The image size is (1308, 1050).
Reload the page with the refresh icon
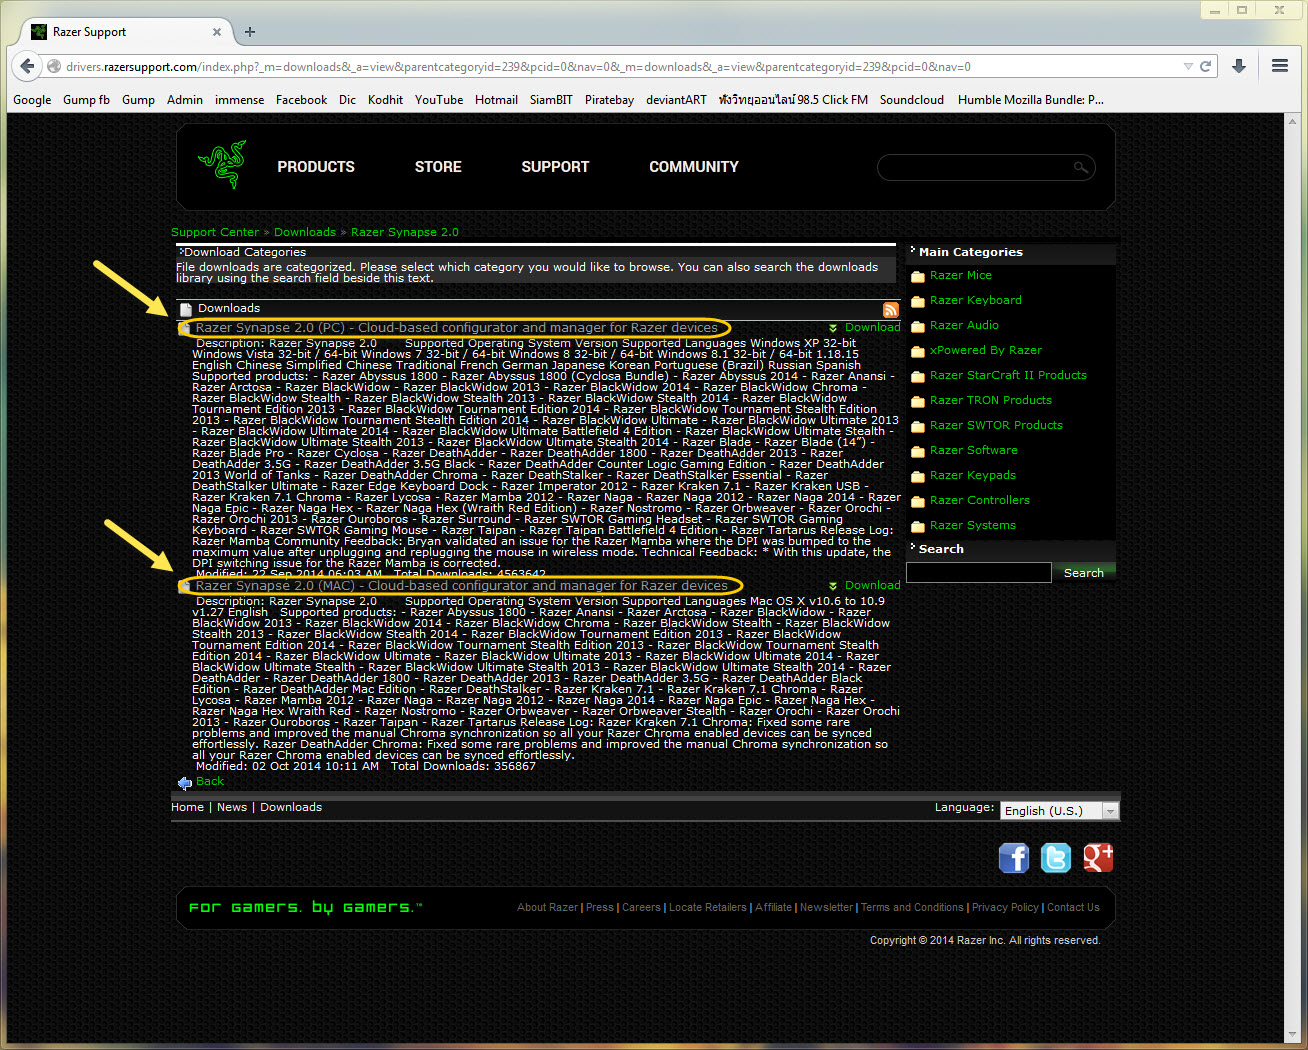(1206, 67)
